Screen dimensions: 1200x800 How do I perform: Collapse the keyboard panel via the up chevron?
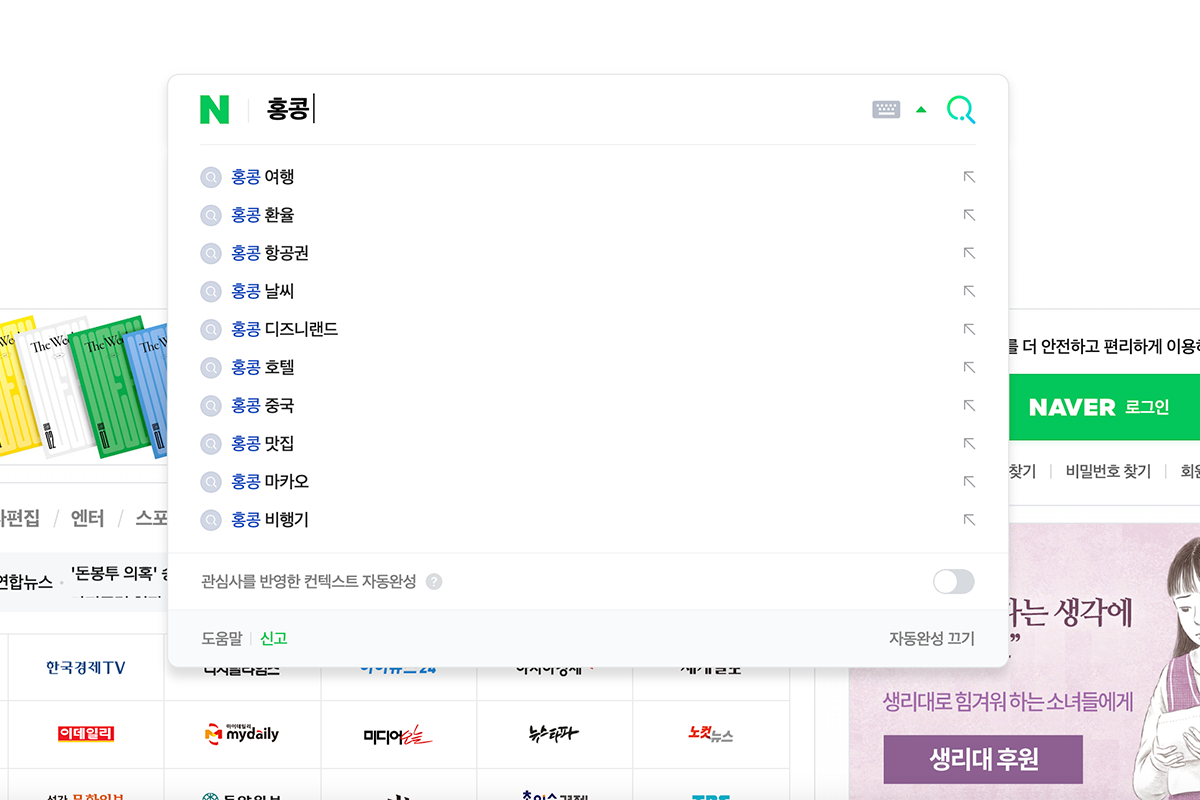[x=921, y=110]
